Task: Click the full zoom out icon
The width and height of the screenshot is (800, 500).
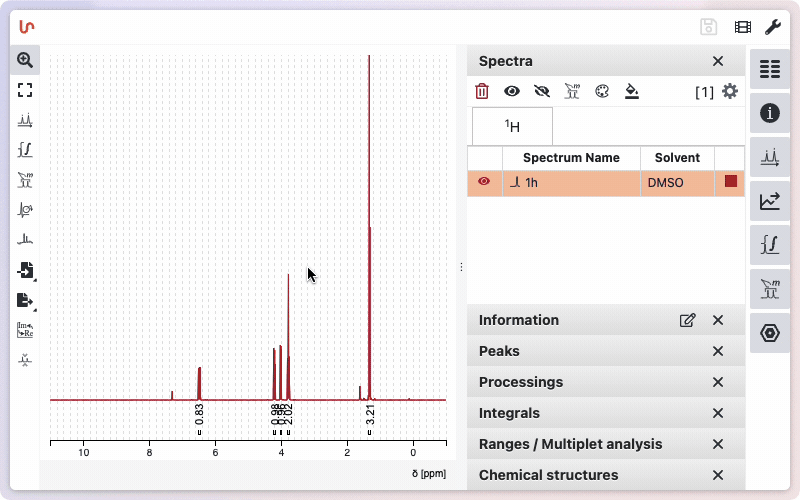Action: point(25,90)
